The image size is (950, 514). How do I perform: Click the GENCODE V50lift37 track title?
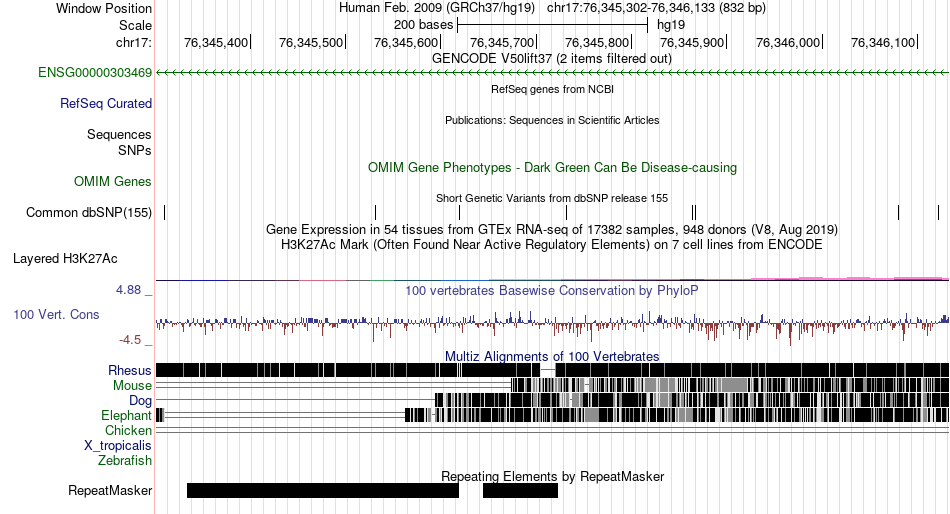(x=552, y=59)
